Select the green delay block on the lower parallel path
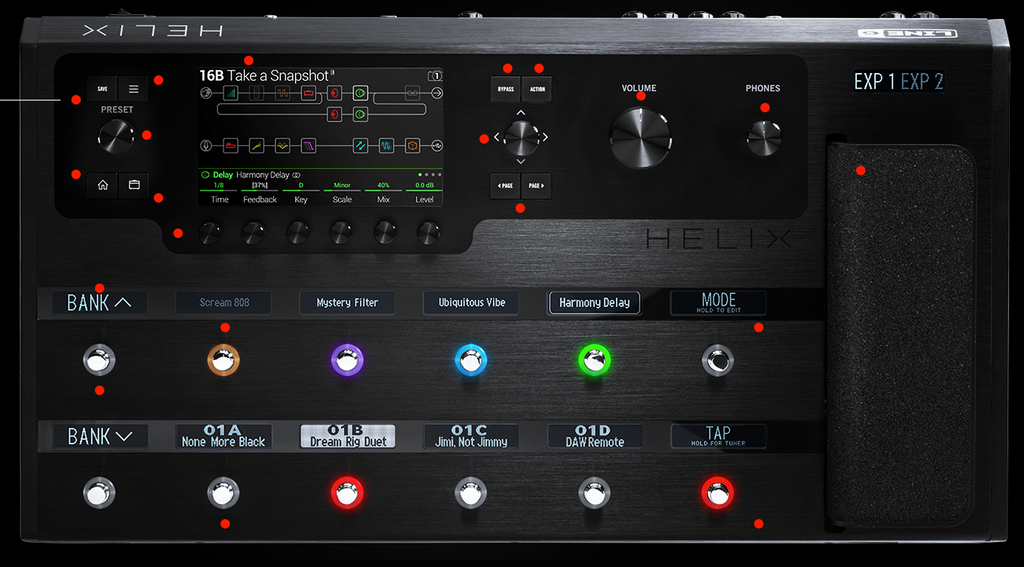Viewport: 1024px width, 567px height. 360,114
